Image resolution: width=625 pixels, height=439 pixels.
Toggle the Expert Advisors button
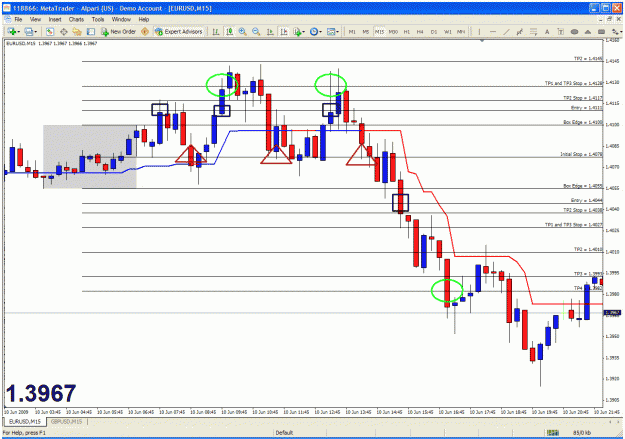pos(179,31)
